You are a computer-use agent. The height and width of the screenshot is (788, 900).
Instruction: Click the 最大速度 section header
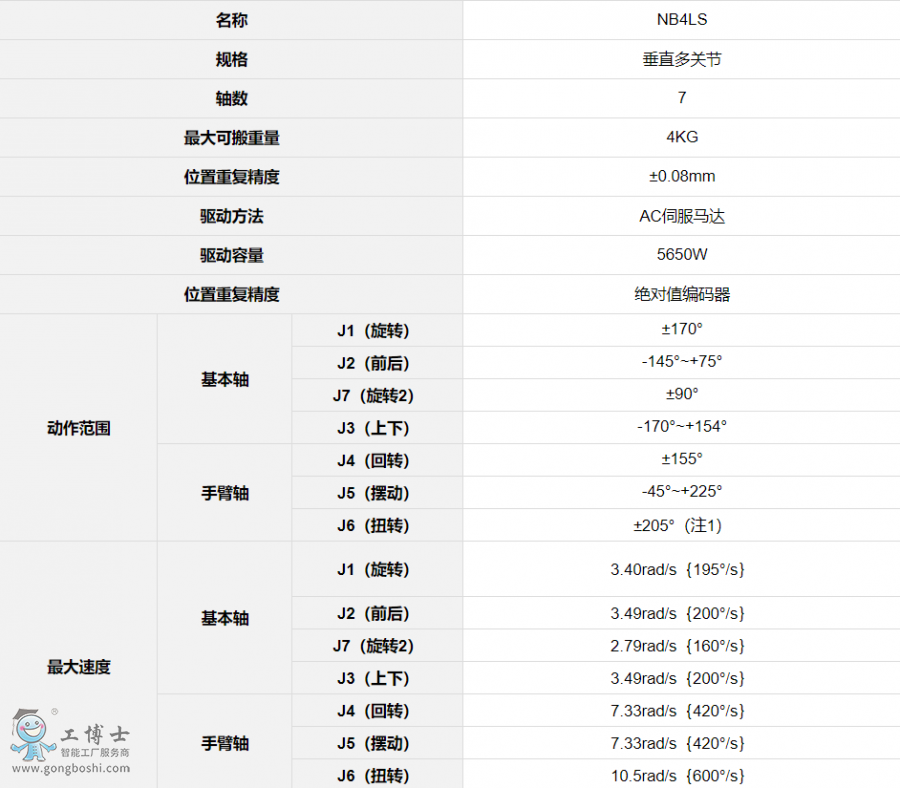(78, 667)
